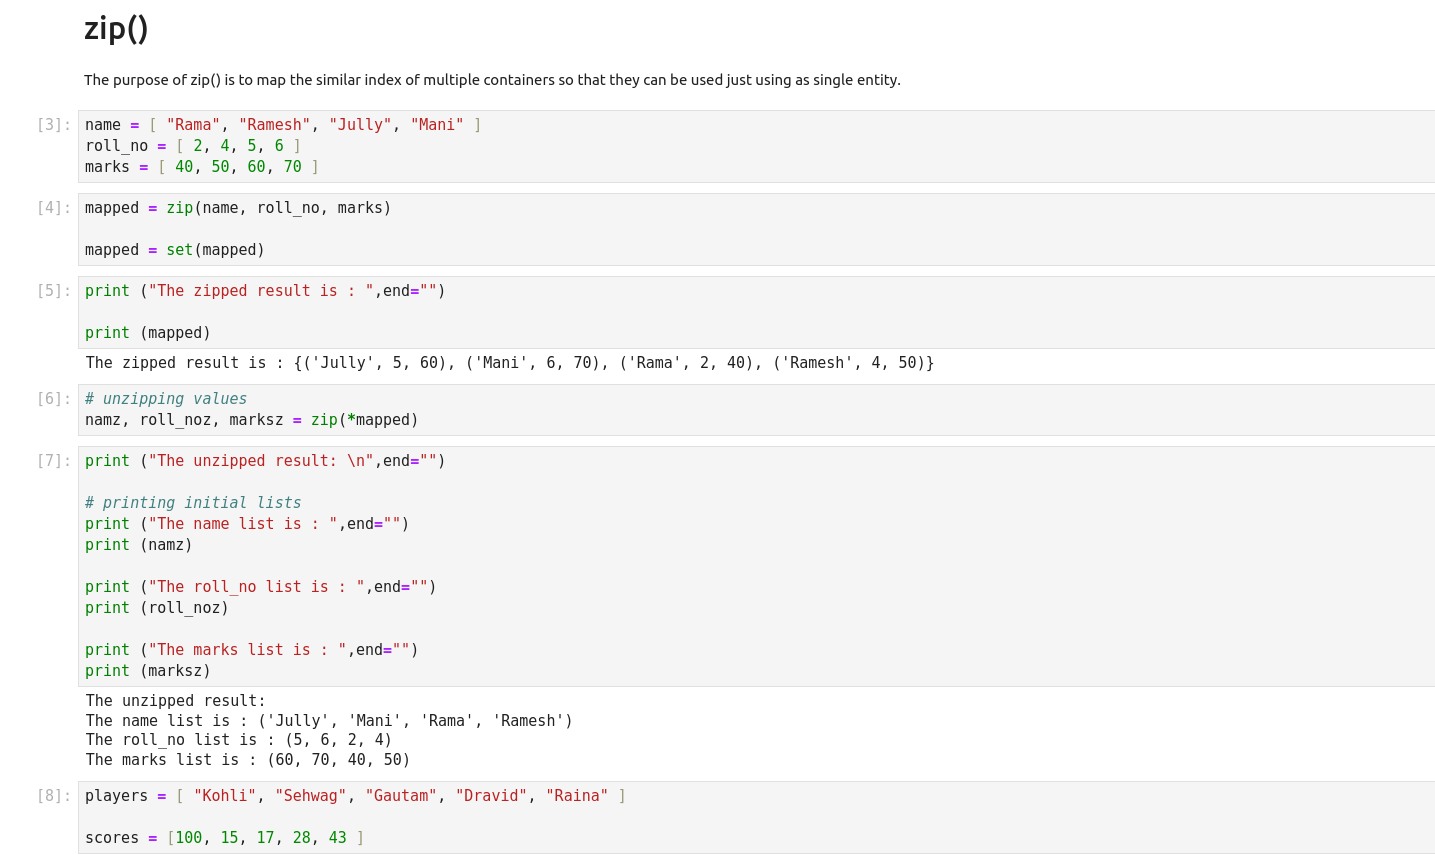Click the '# unzipping values' comment line

[166, 399]
